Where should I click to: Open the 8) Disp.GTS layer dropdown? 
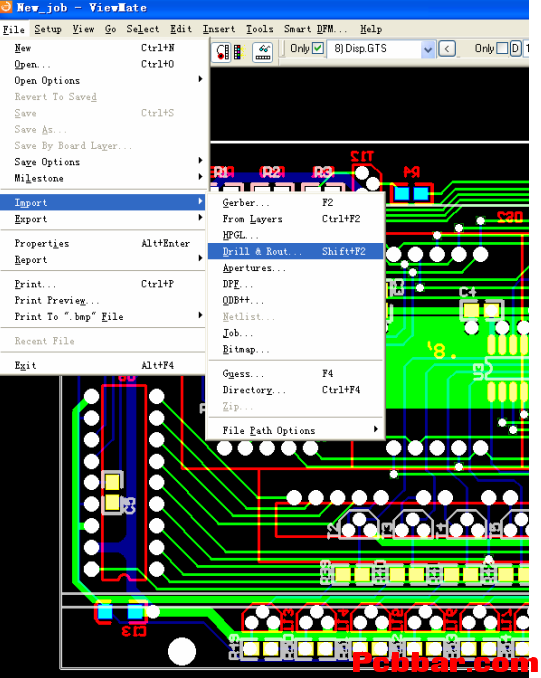pos(427,49)
